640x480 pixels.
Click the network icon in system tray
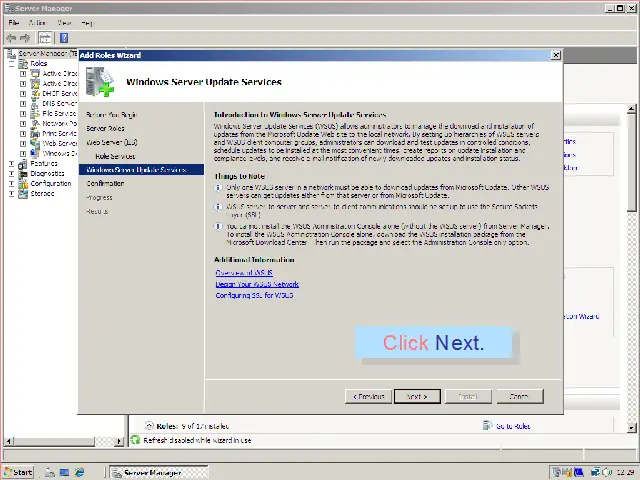pyautogui.click(x=596, y=472)
